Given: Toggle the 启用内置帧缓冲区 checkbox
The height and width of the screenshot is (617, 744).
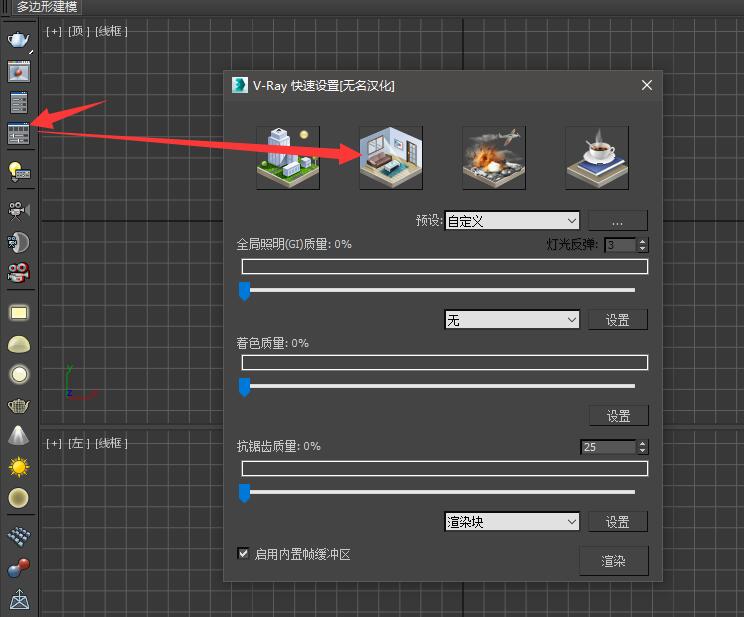Looking at the screenshot, I should pyautogui.click(x=243, y=553).
